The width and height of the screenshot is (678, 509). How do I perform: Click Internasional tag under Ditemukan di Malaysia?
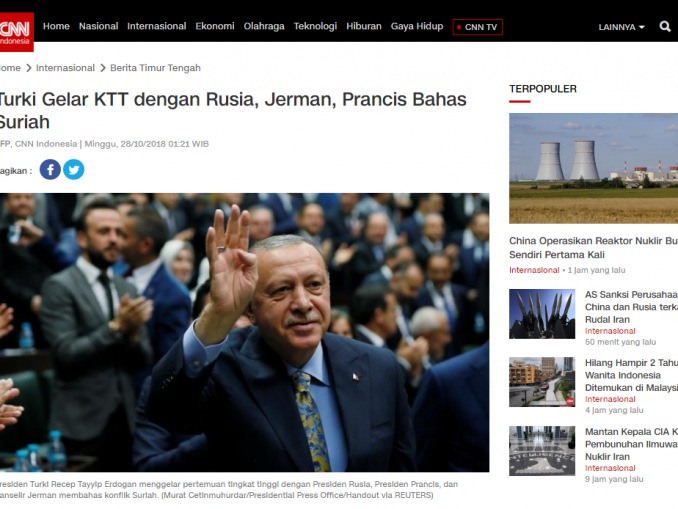pos(610,399)
